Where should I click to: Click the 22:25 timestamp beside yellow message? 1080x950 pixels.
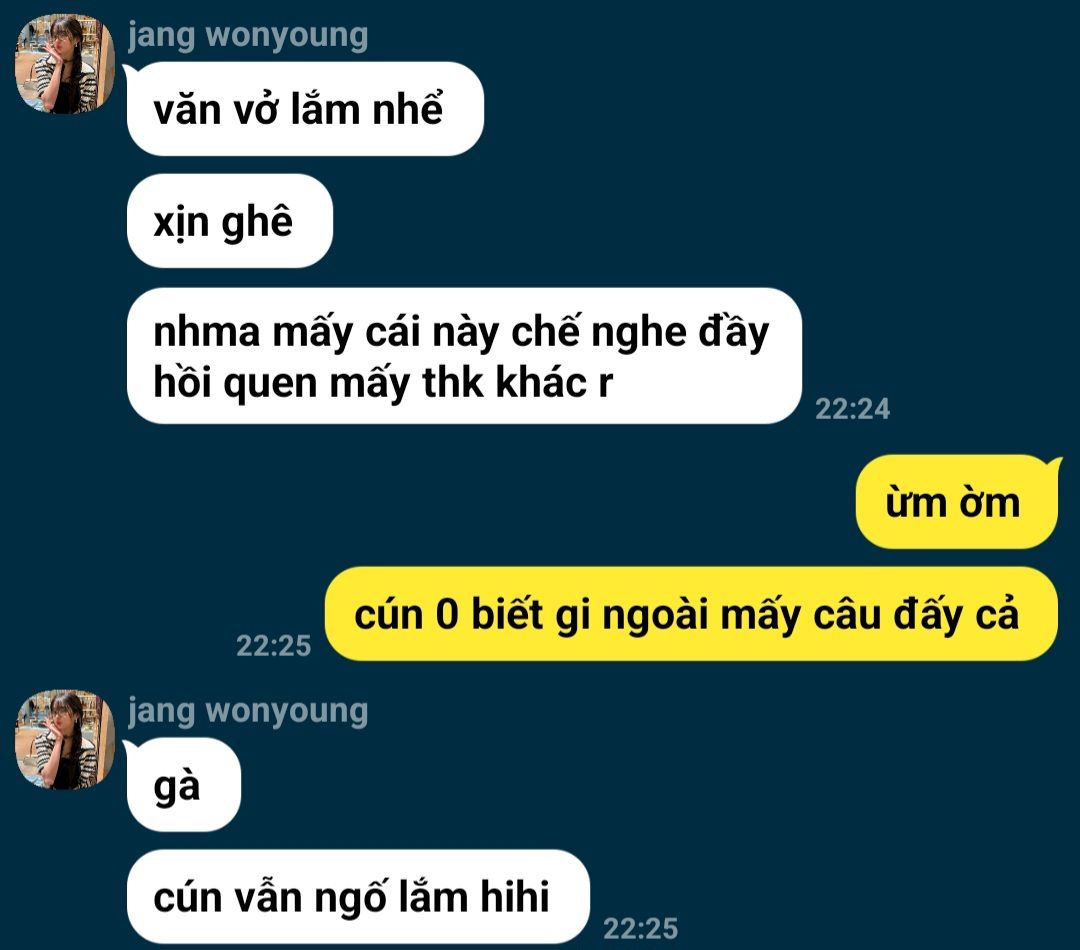point(273,646)
